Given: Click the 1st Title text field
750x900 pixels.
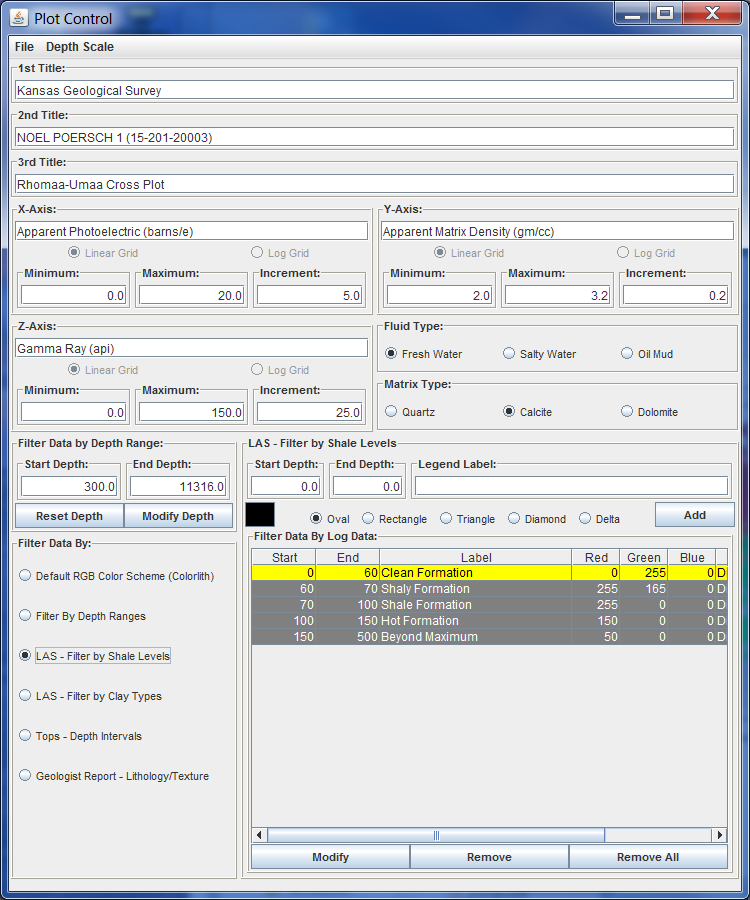Looking at the screenshot, I should coord(374,90).
